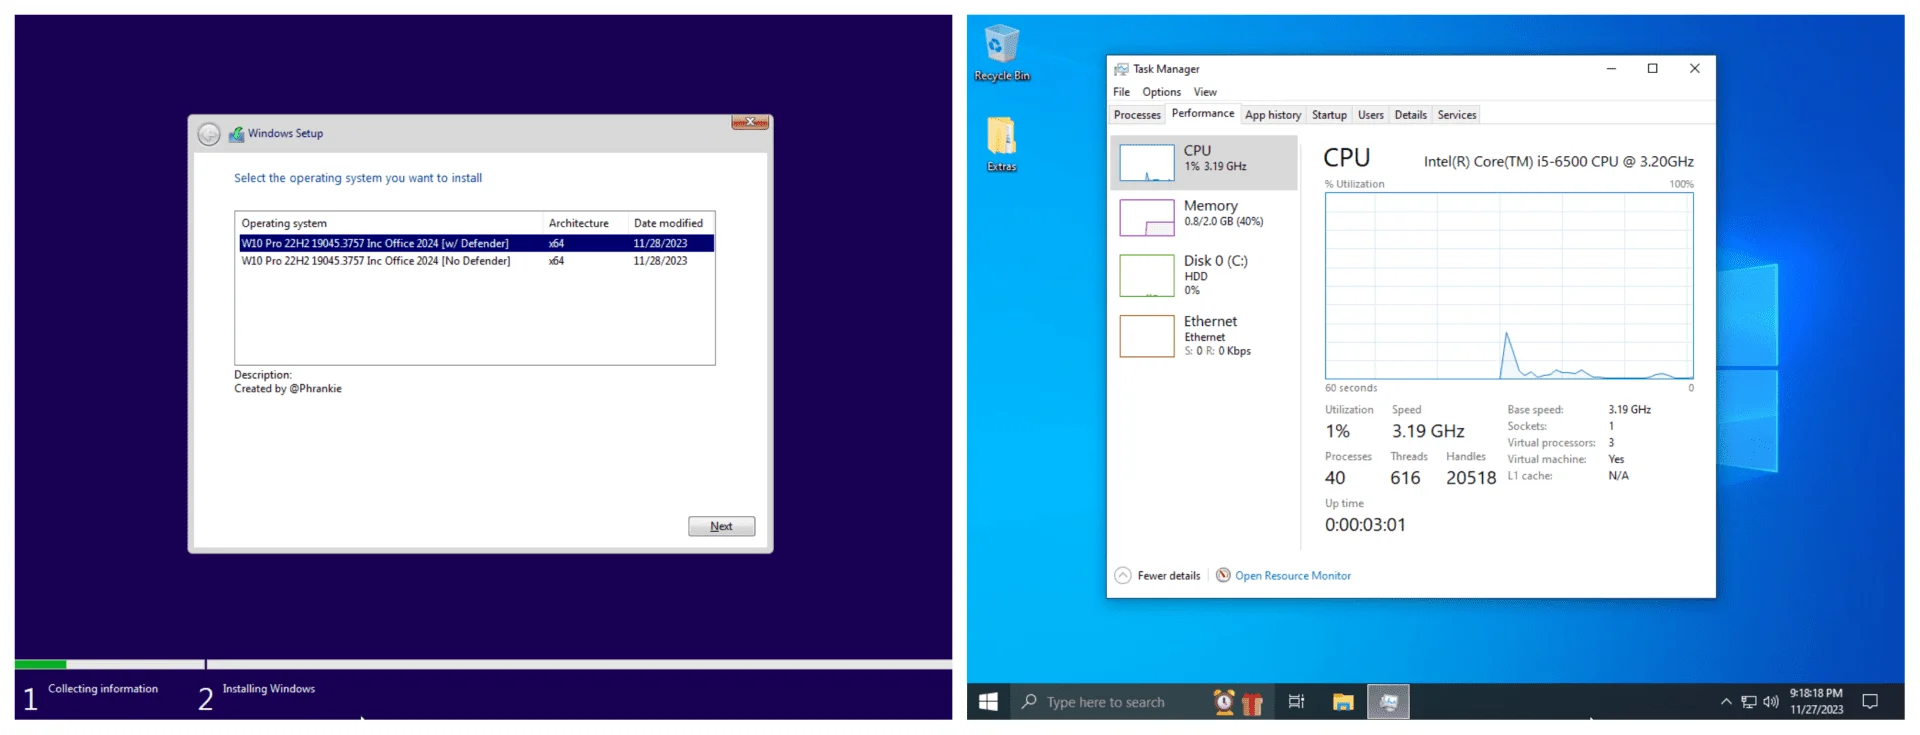Image resolution: width=1920 pixels, height=735 pixels.
Task: Click the gift box icon in search box
Action: click(1252, 703)
